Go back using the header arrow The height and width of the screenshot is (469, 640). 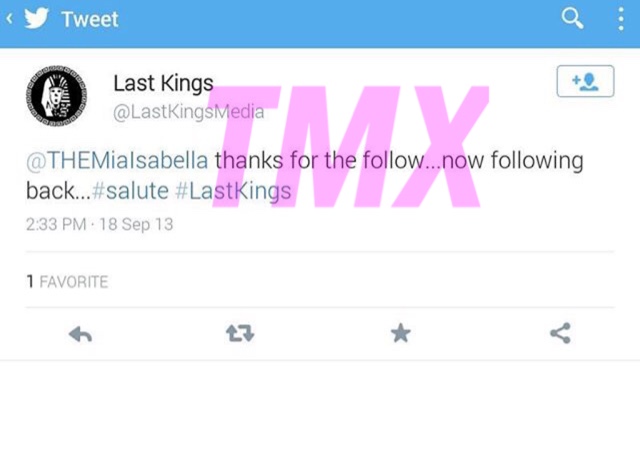coord(9,19)
